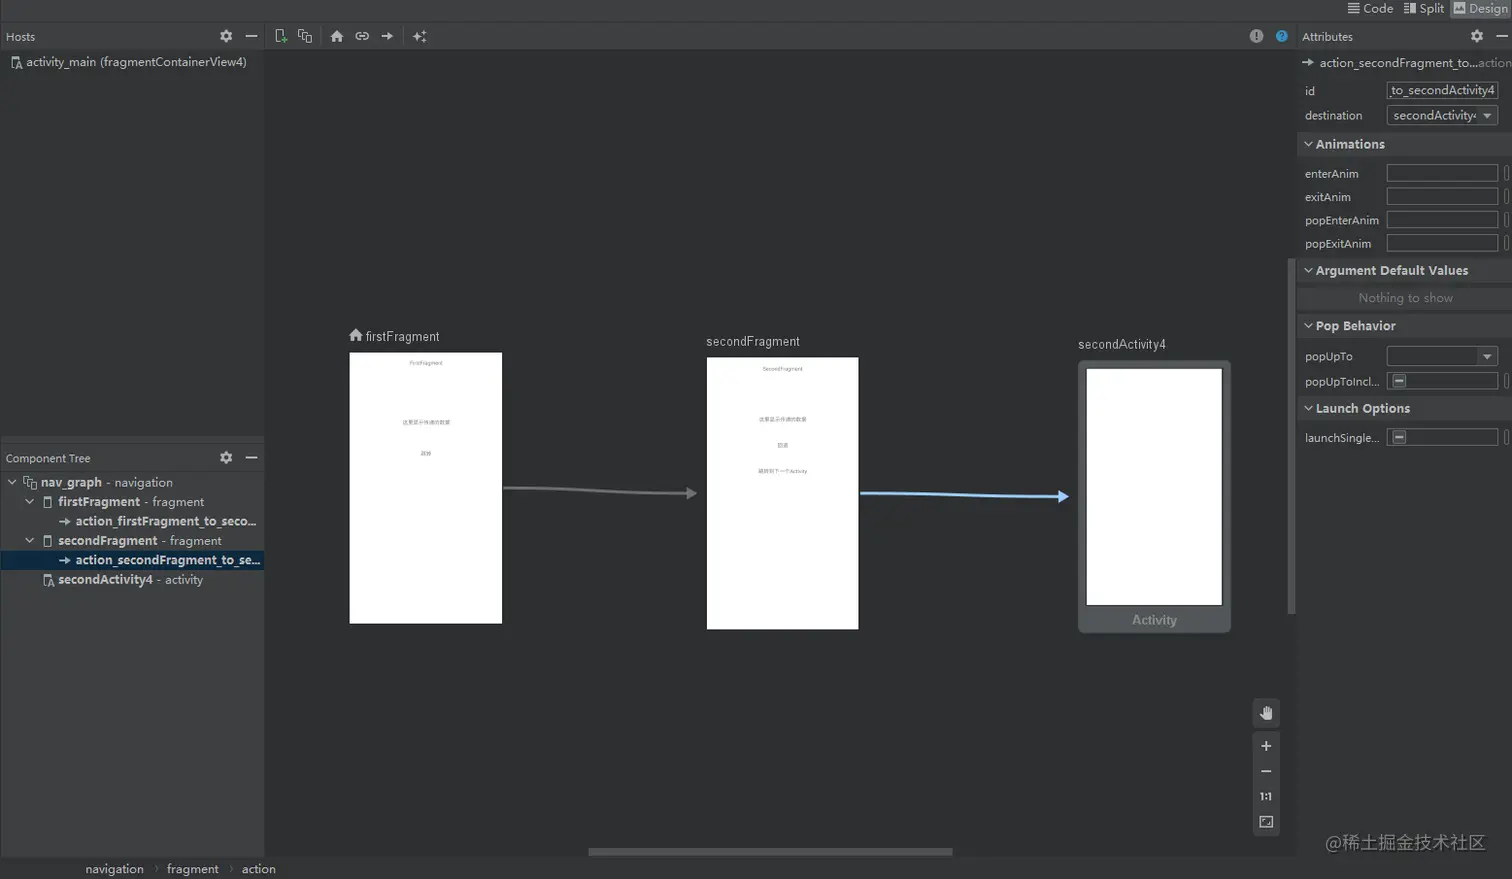
Task: Click the horizontal canvas scrollbar
Action: click(770, 852)
